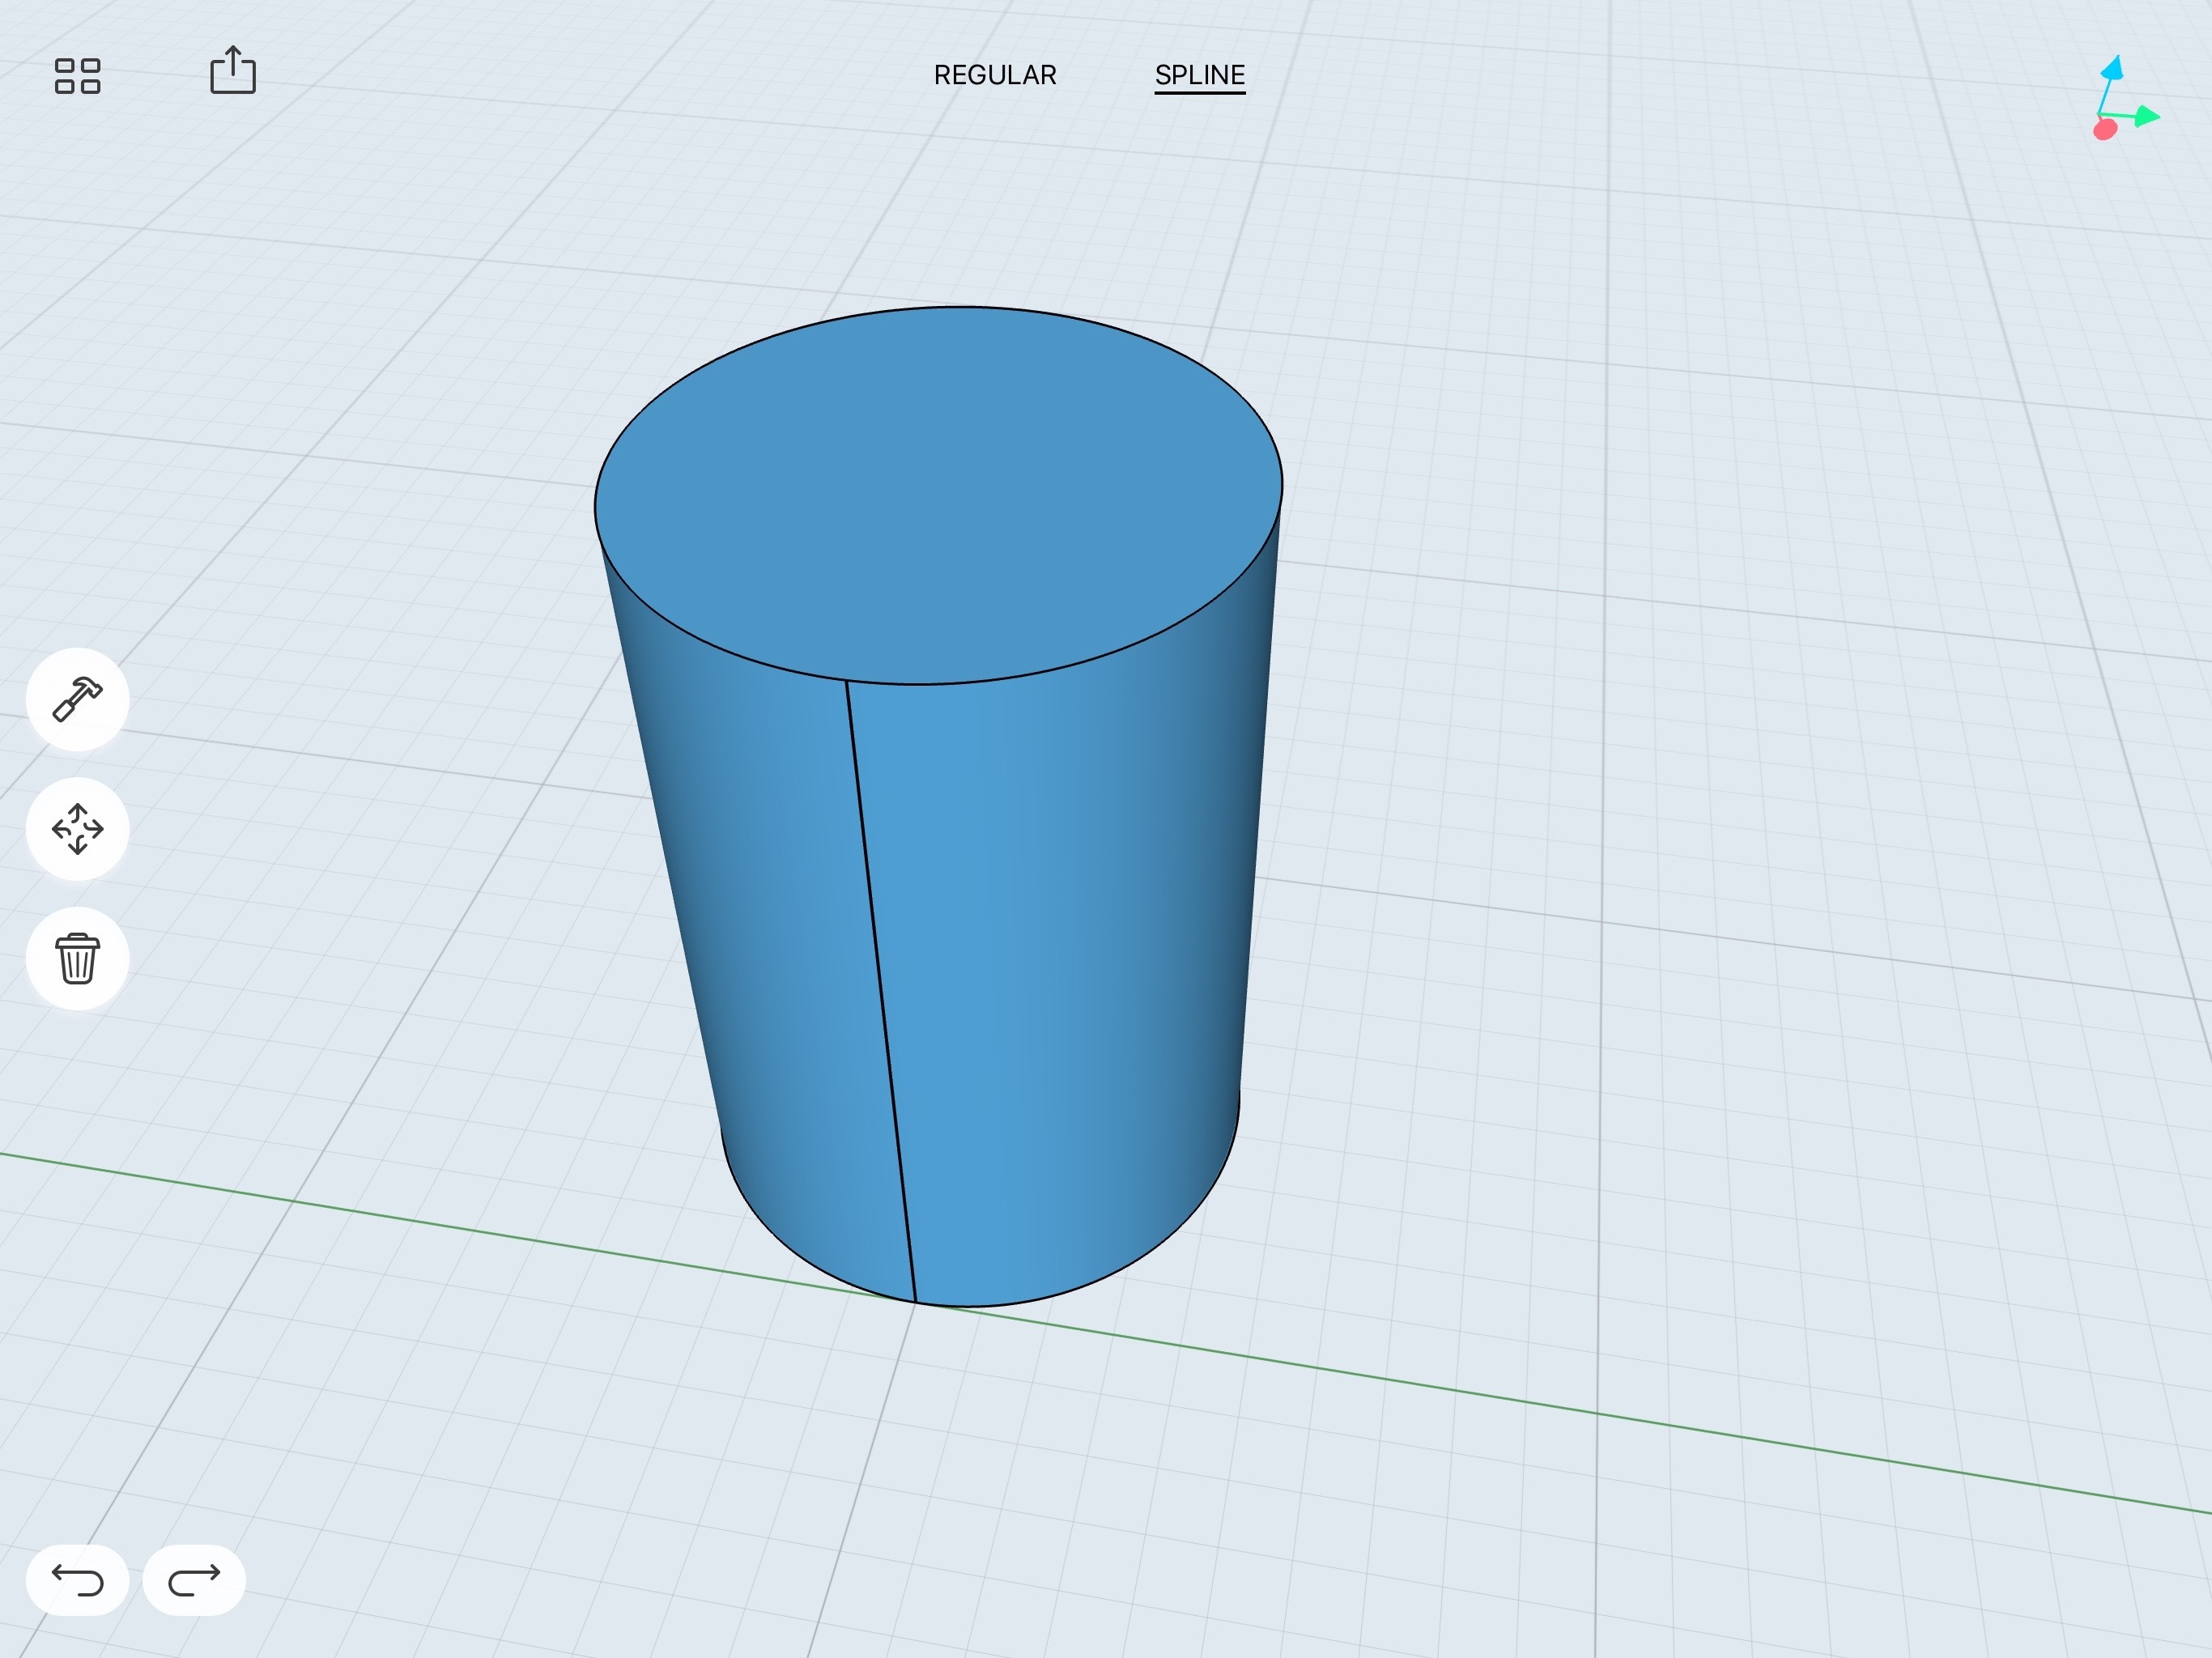Click the red axis dot on gizmo

click(2105, 129)
